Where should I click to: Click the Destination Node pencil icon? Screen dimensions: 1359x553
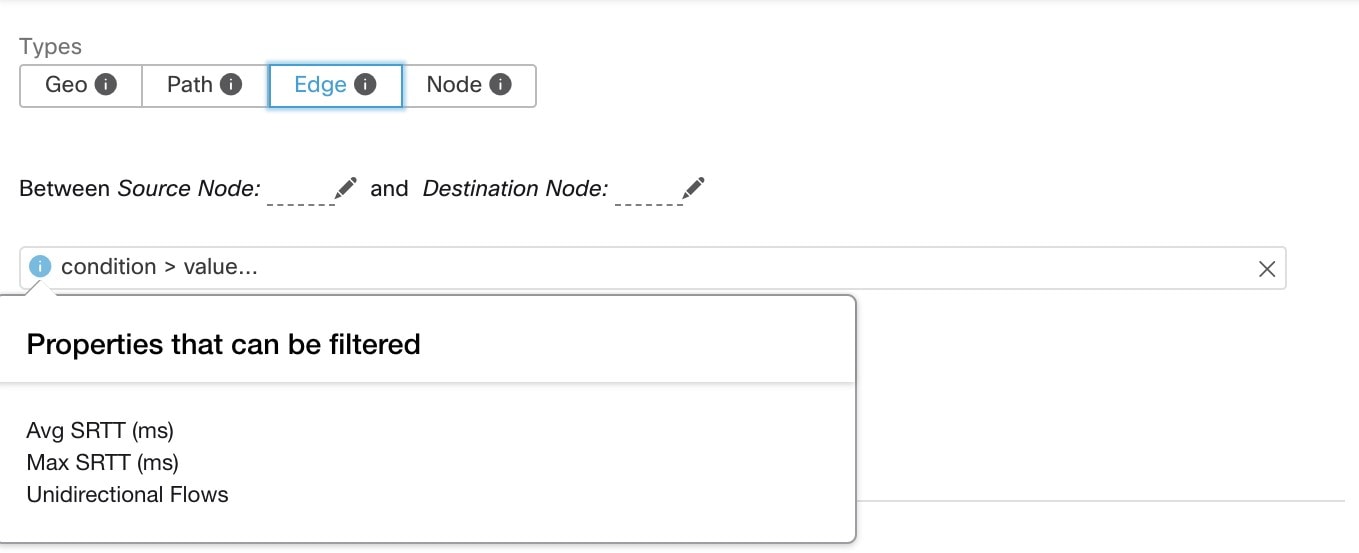pos(694,188)
